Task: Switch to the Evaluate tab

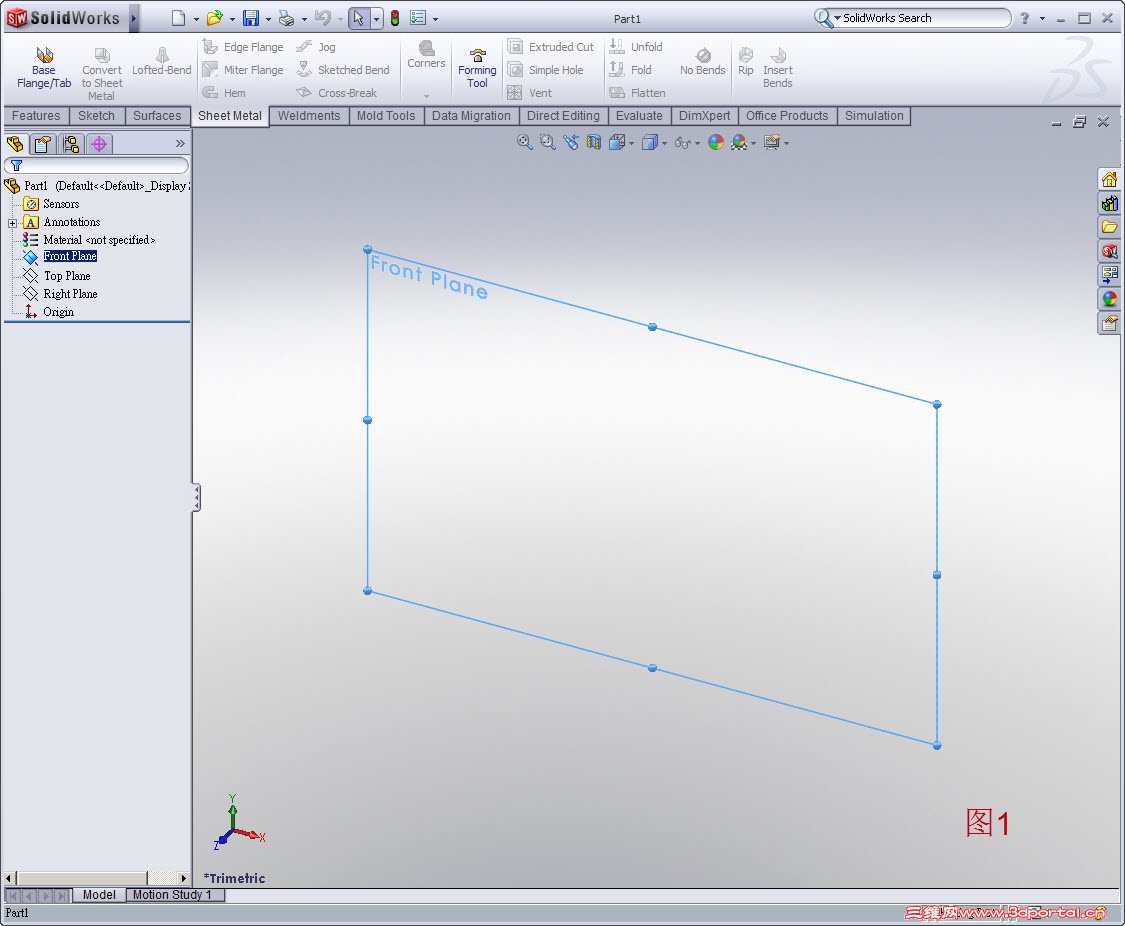Action: [x=639, y=115]
